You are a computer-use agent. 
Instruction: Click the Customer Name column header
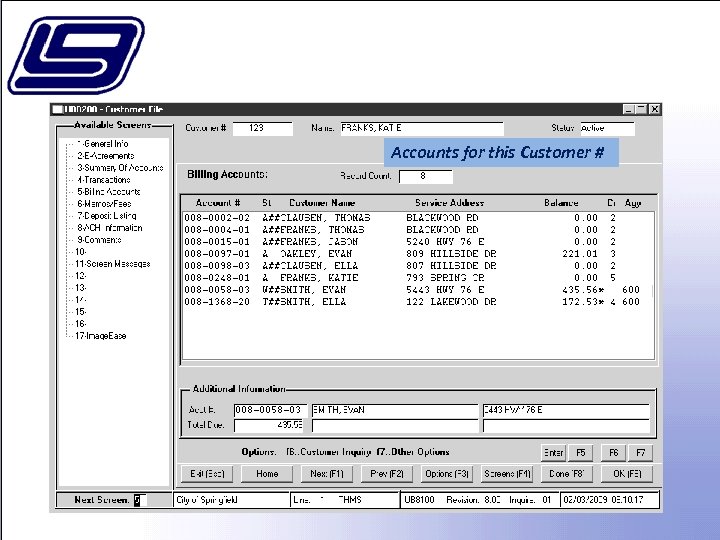point(322,202)
